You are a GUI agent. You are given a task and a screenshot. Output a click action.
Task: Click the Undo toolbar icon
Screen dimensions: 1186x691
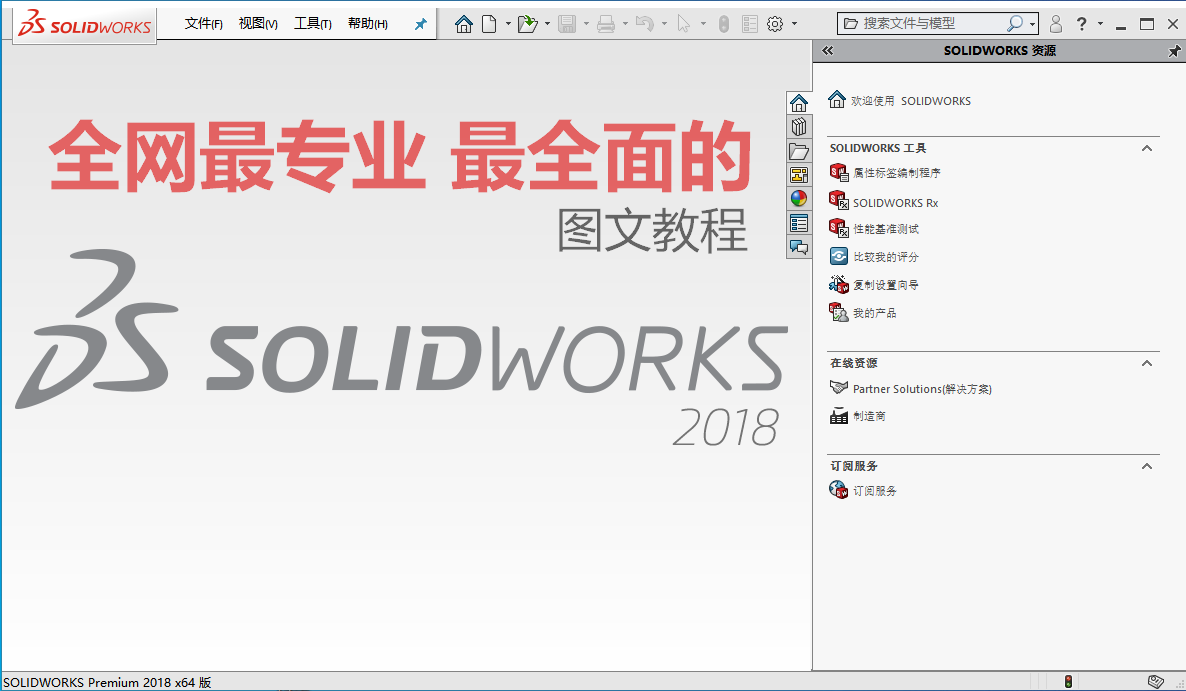click(x=645, y=24)
